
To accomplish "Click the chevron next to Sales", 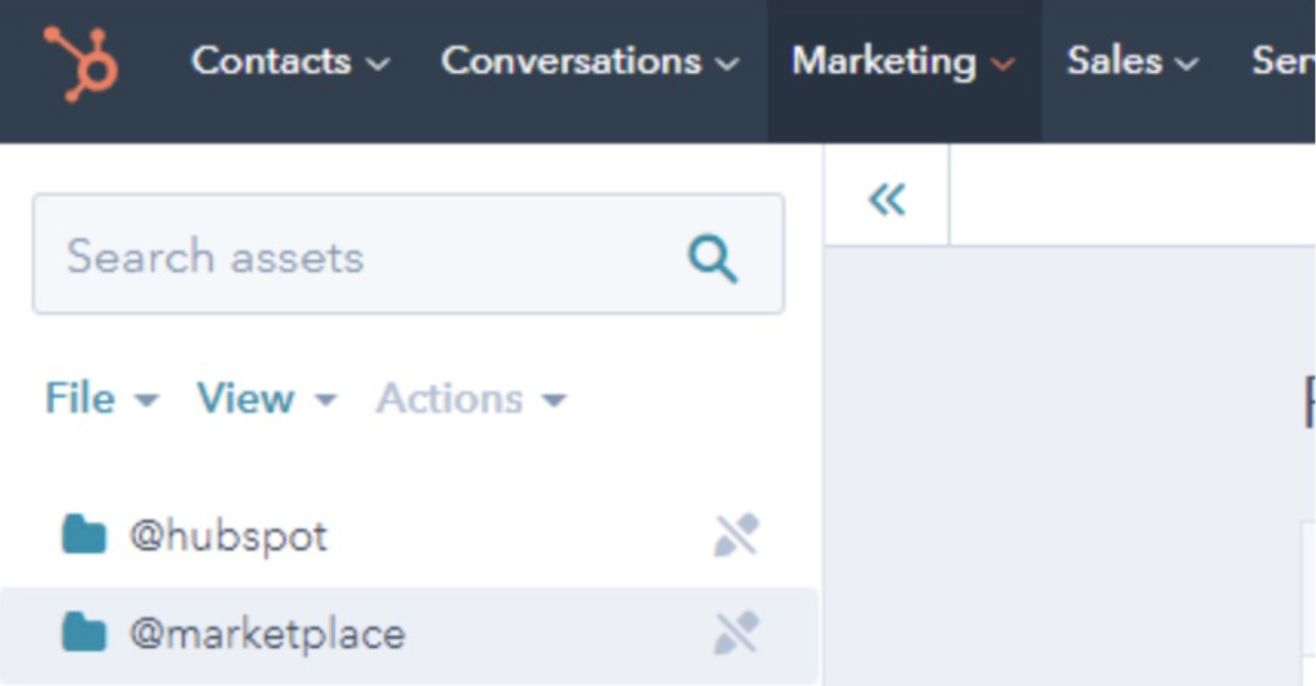I will click(1186, 65).
